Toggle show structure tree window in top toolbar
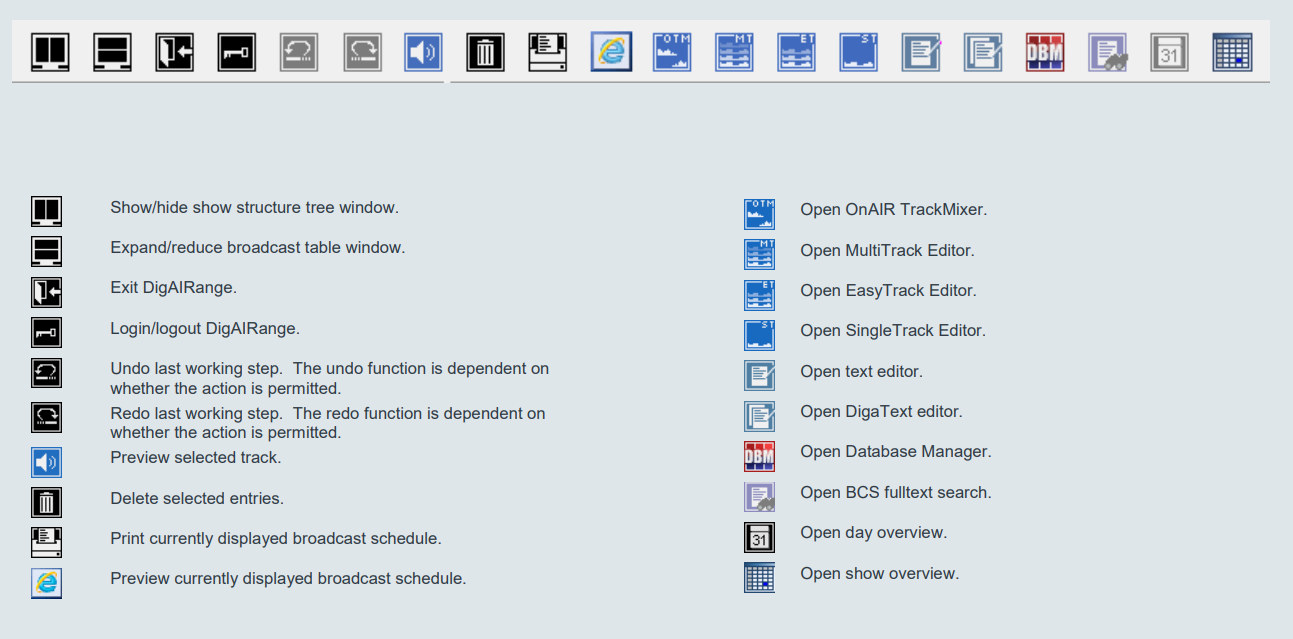This screenshot has width=1293, height=639. tap(50, 52)
